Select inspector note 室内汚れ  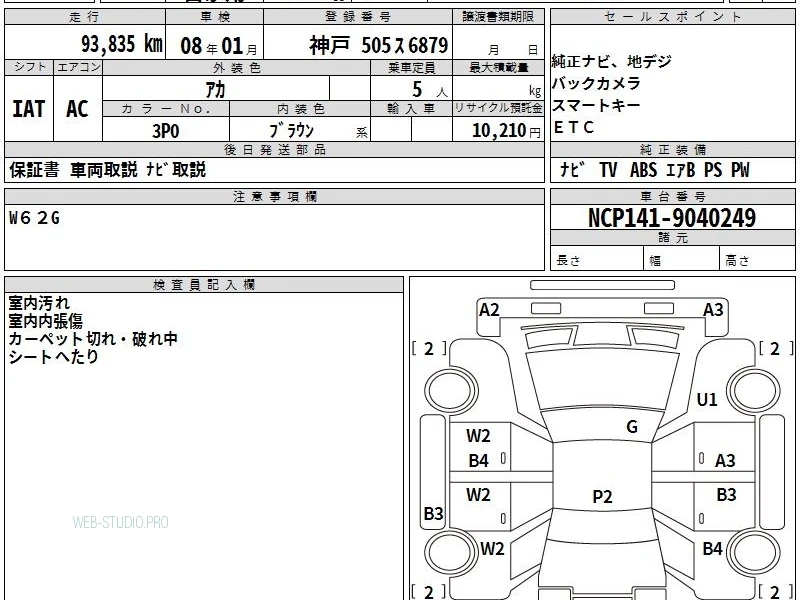tap(39, 303)
